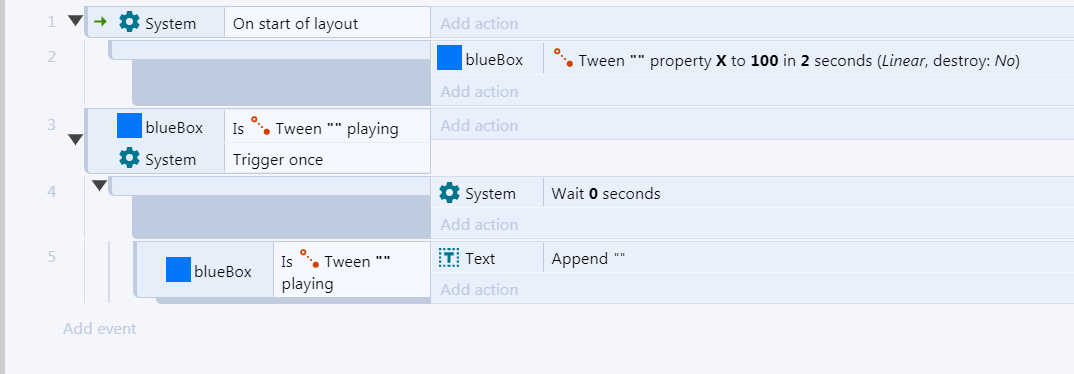Click the blueBox icon in event 5 condition
1074x374 pixels.
click(178, 270)
